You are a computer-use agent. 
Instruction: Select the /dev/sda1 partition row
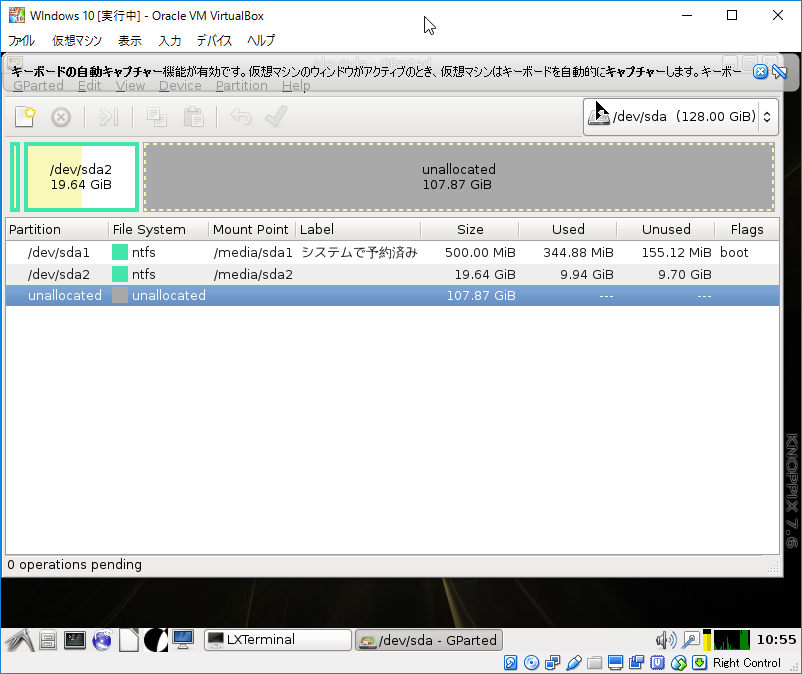coord(392,253)
